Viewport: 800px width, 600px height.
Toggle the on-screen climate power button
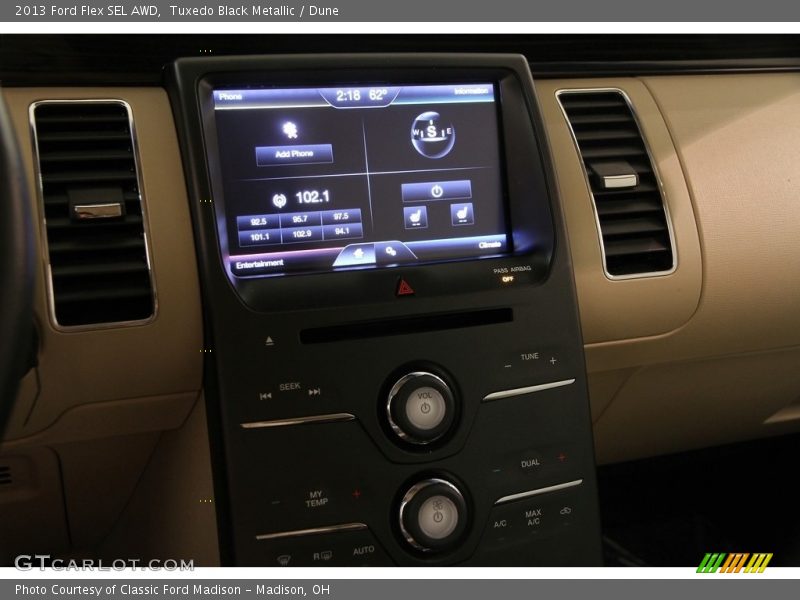436,191
